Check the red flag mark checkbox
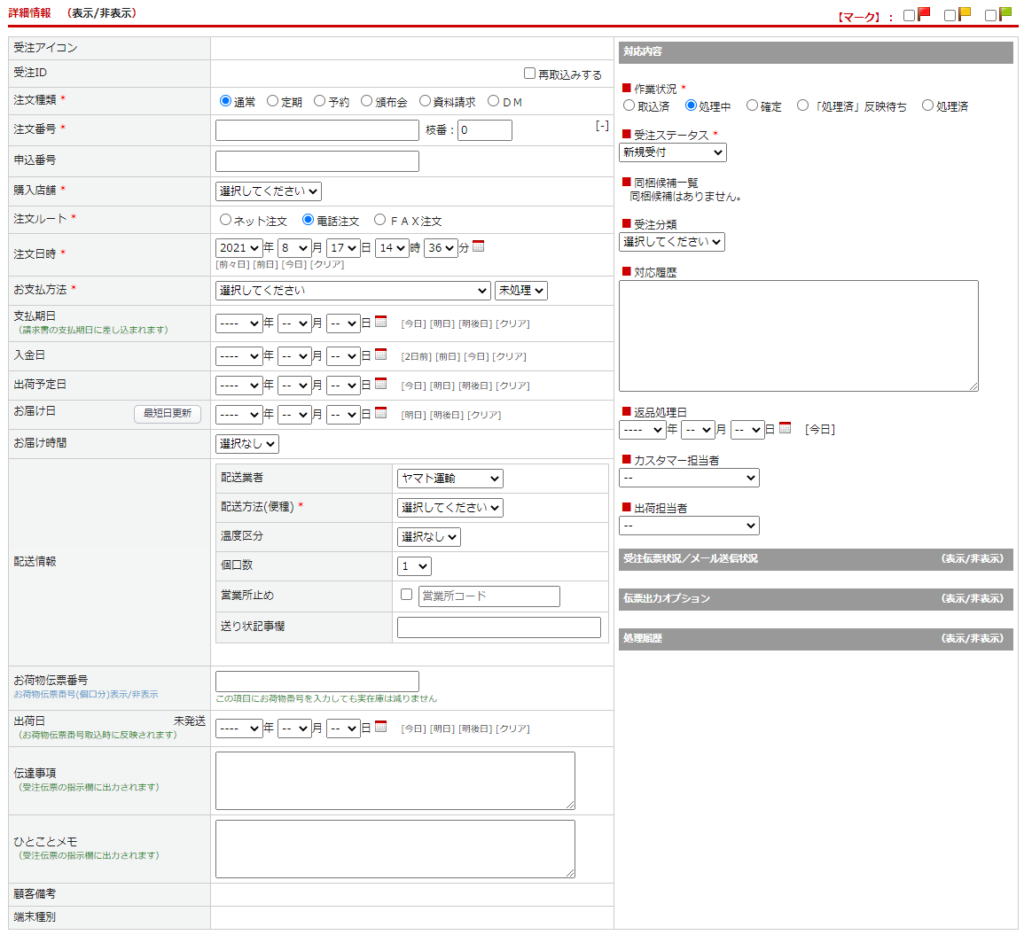Viewport: 1024px width, 935px height. 909,15
